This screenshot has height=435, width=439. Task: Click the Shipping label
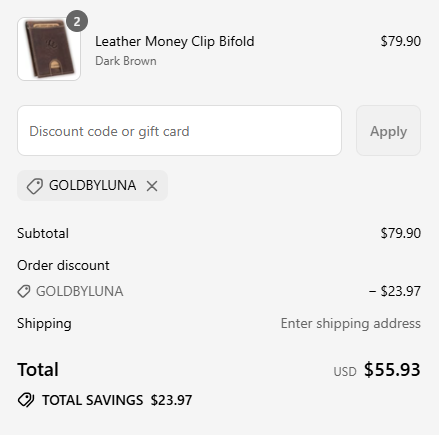44,324
